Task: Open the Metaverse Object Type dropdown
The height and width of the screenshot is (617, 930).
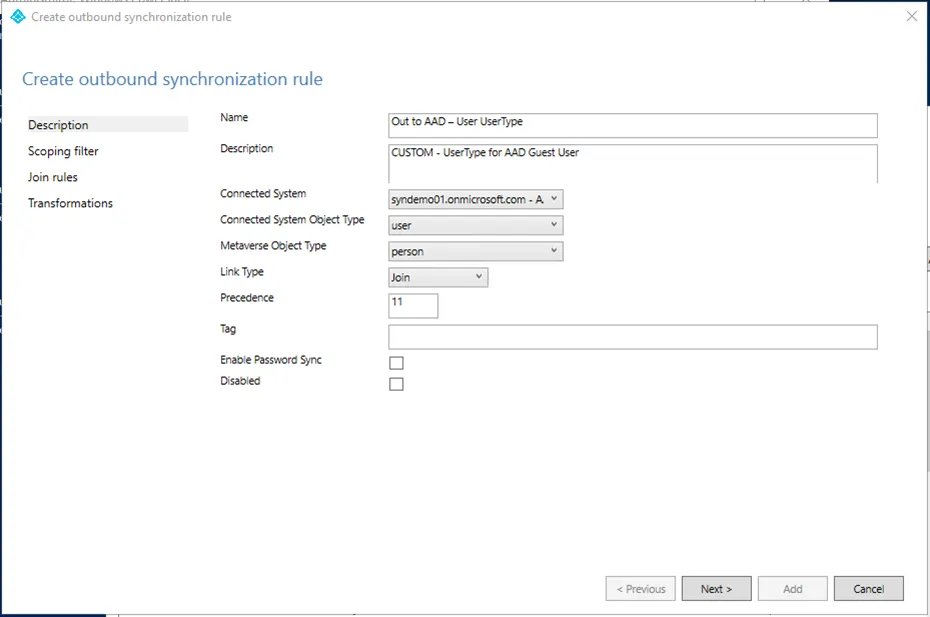Action: [476, 252]
